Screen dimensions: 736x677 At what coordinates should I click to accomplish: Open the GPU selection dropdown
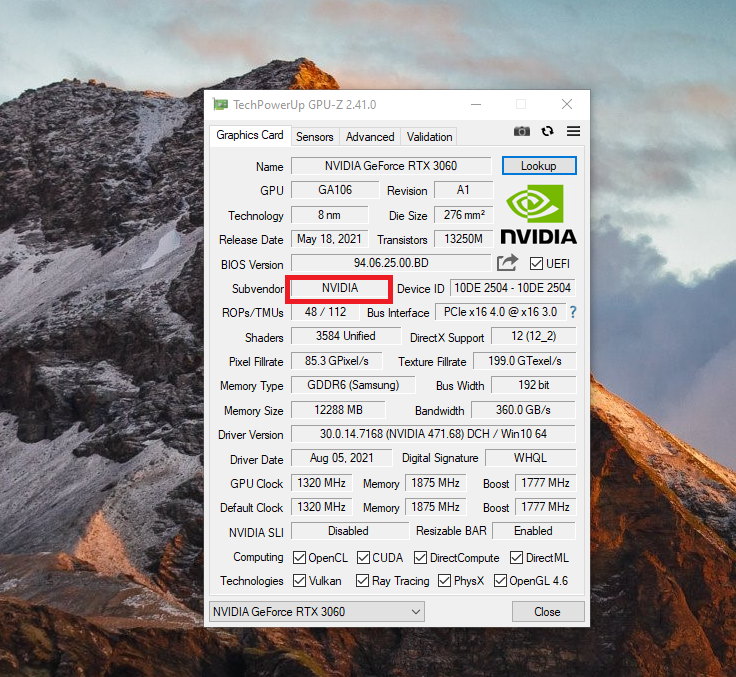[317, 612]
